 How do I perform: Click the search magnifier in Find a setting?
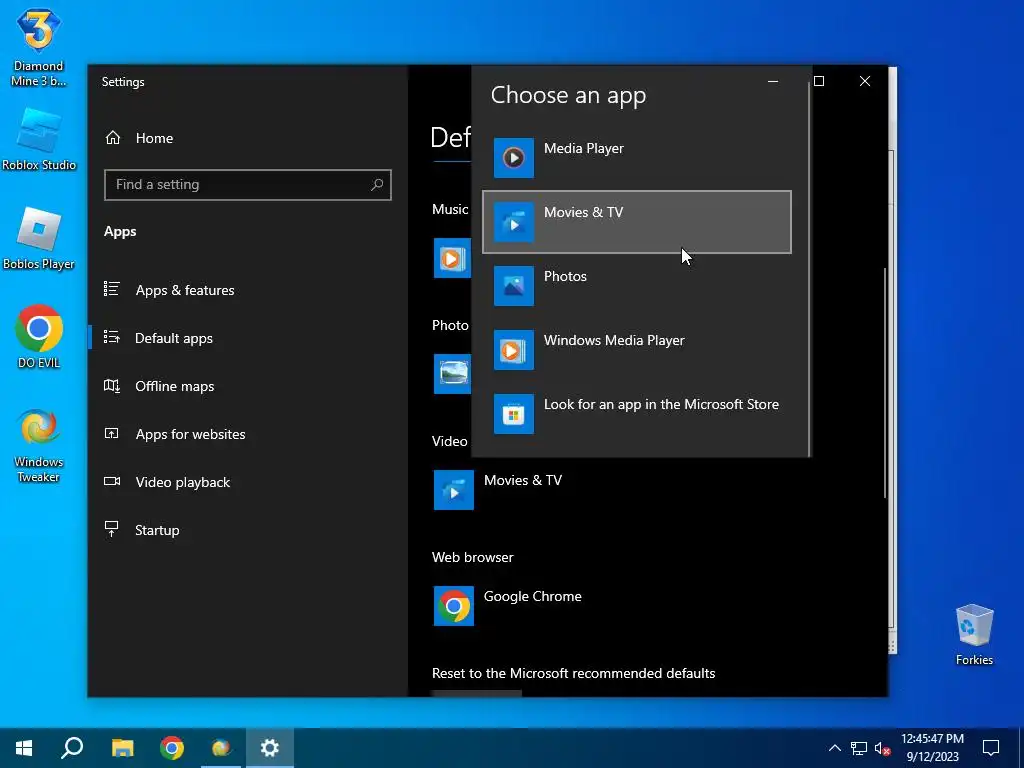tap(377, 185)
